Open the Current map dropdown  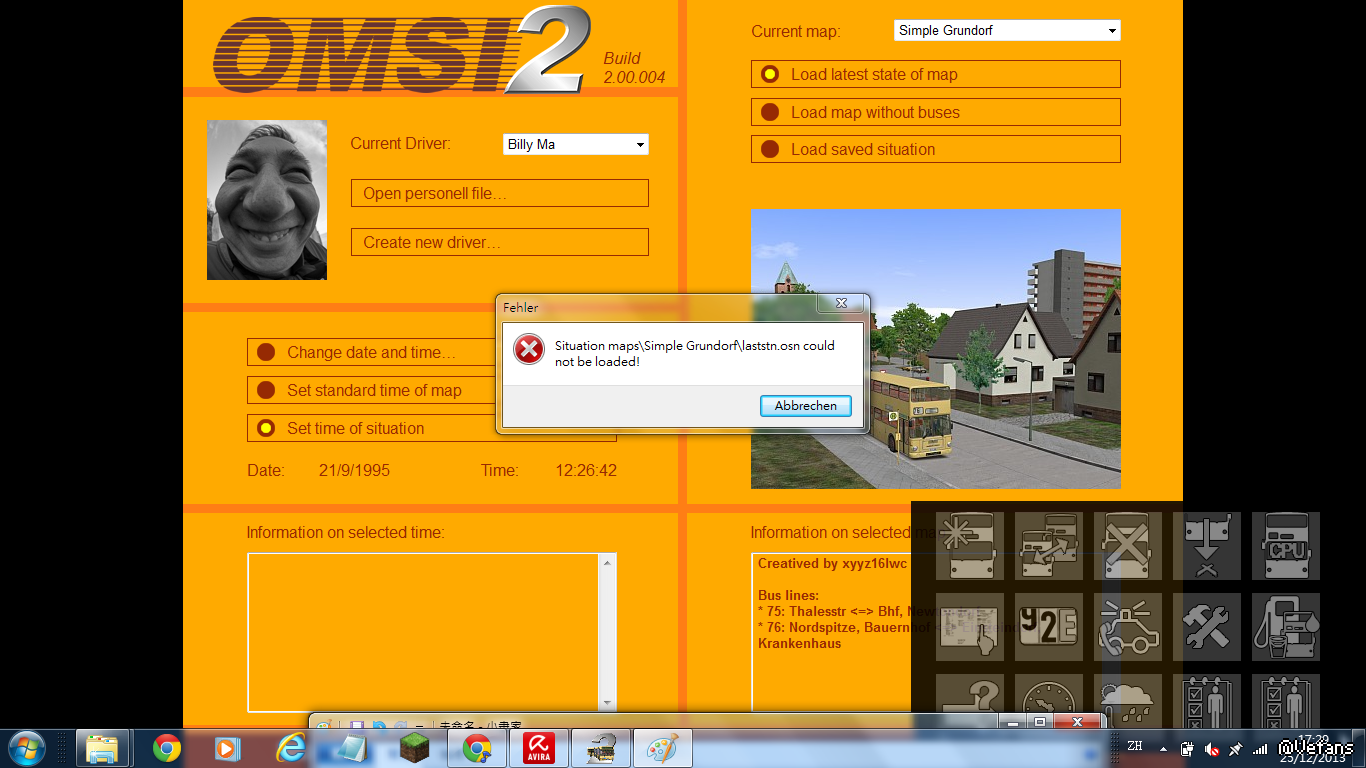tap(1007, 30)
